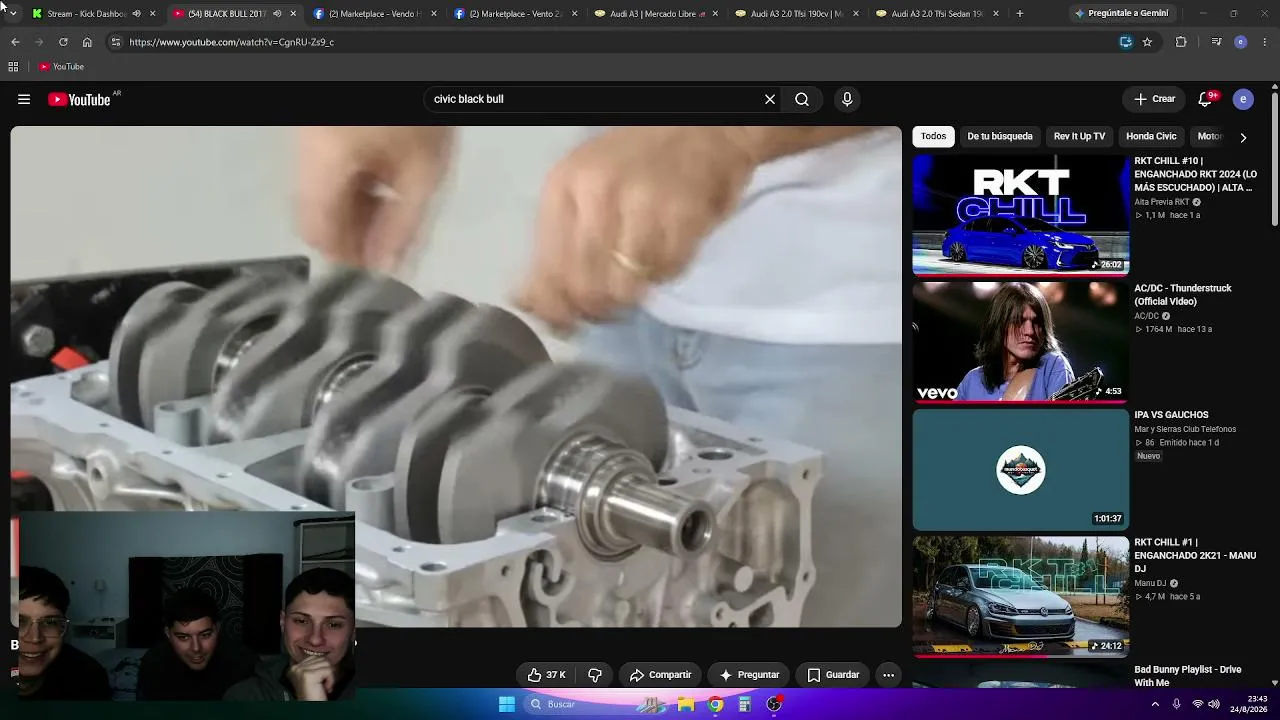Go to the browser home page

click(87, 42)
